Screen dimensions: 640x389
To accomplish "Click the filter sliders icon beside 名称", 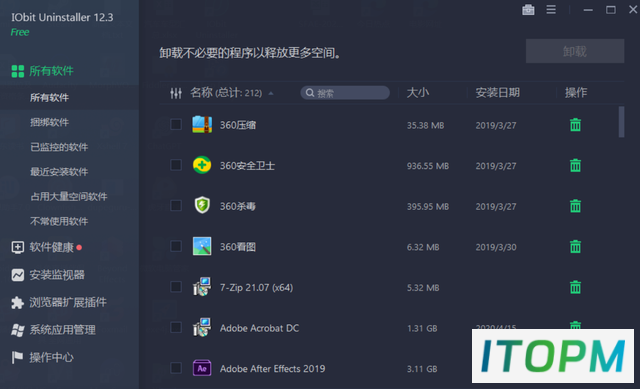I will (x=176, y=93).
